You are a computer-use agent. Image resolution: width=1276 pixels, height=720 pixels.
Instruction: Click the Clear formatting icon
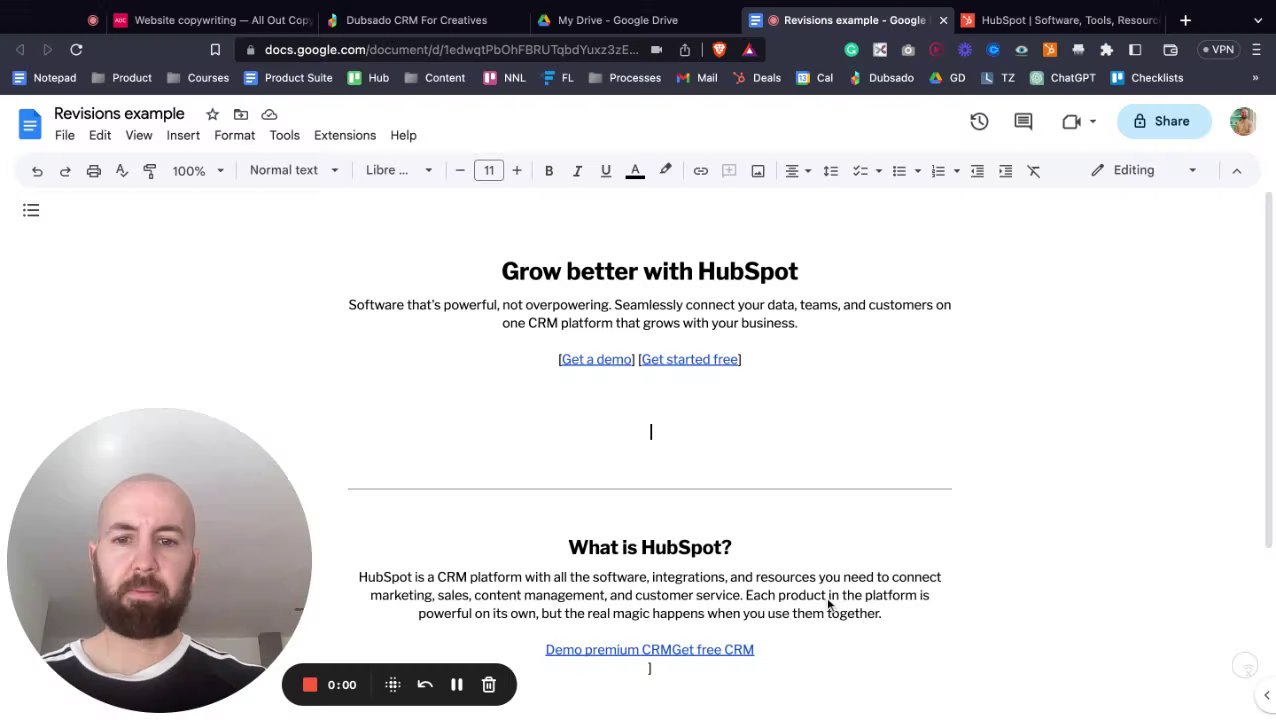point(1034,171)
